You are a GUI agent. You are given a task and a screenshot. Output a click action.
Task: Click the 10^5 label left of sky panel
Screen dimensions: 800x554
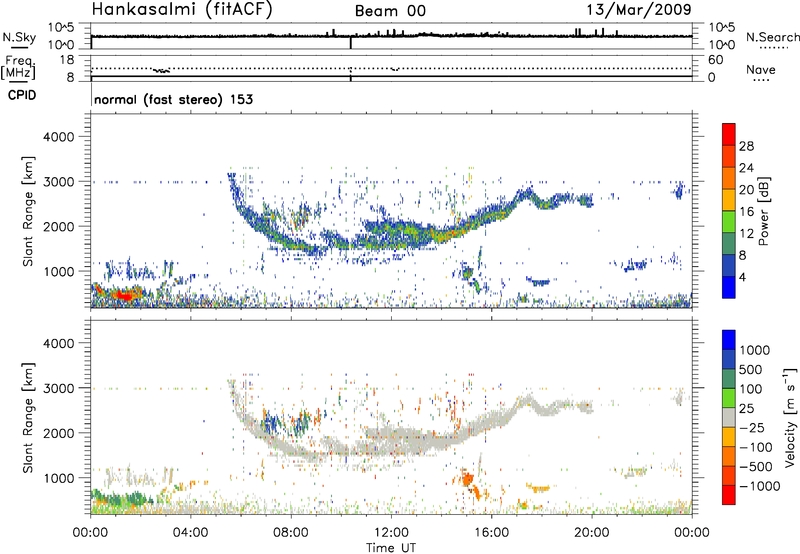click(61, 27)
